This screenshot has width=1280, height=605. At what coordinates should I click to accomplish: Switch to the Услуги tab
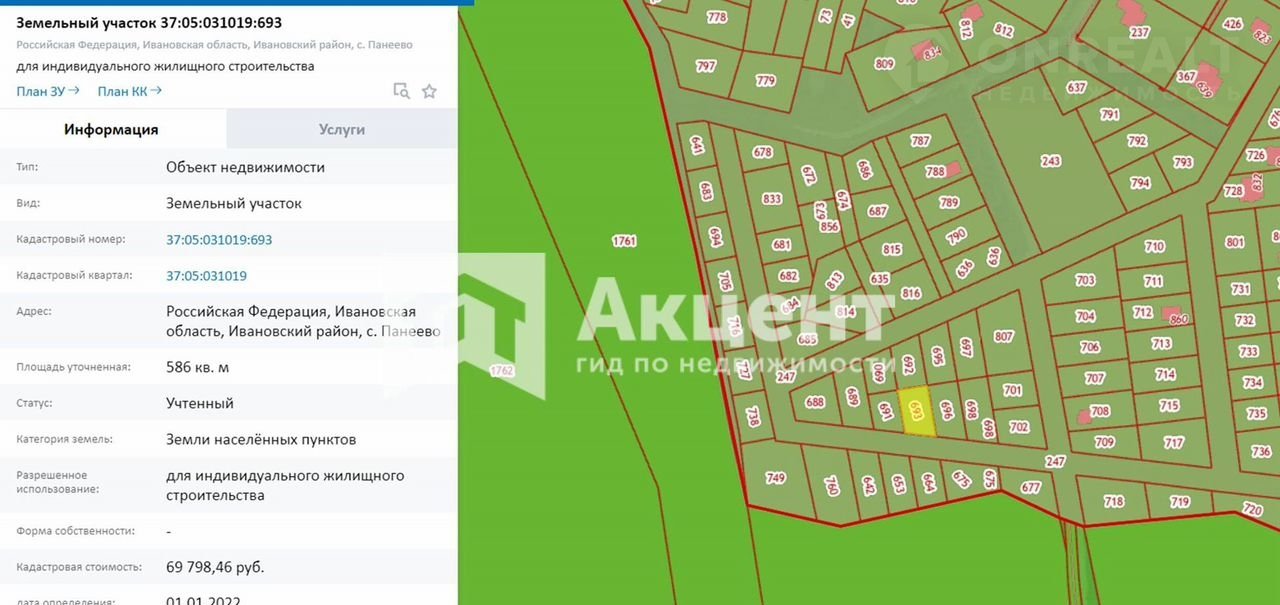pyautogui.click(x=342, y=129)
